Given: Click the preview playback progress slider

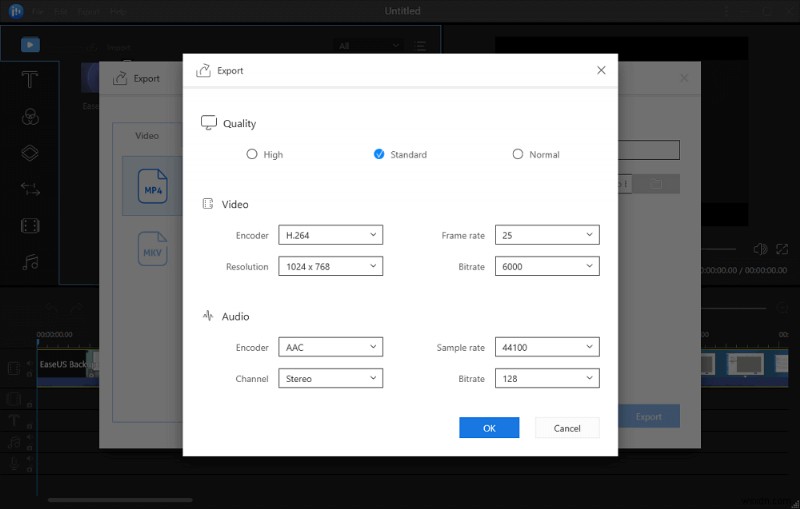Looking at the screenshot, I should [x=719, y=249].
